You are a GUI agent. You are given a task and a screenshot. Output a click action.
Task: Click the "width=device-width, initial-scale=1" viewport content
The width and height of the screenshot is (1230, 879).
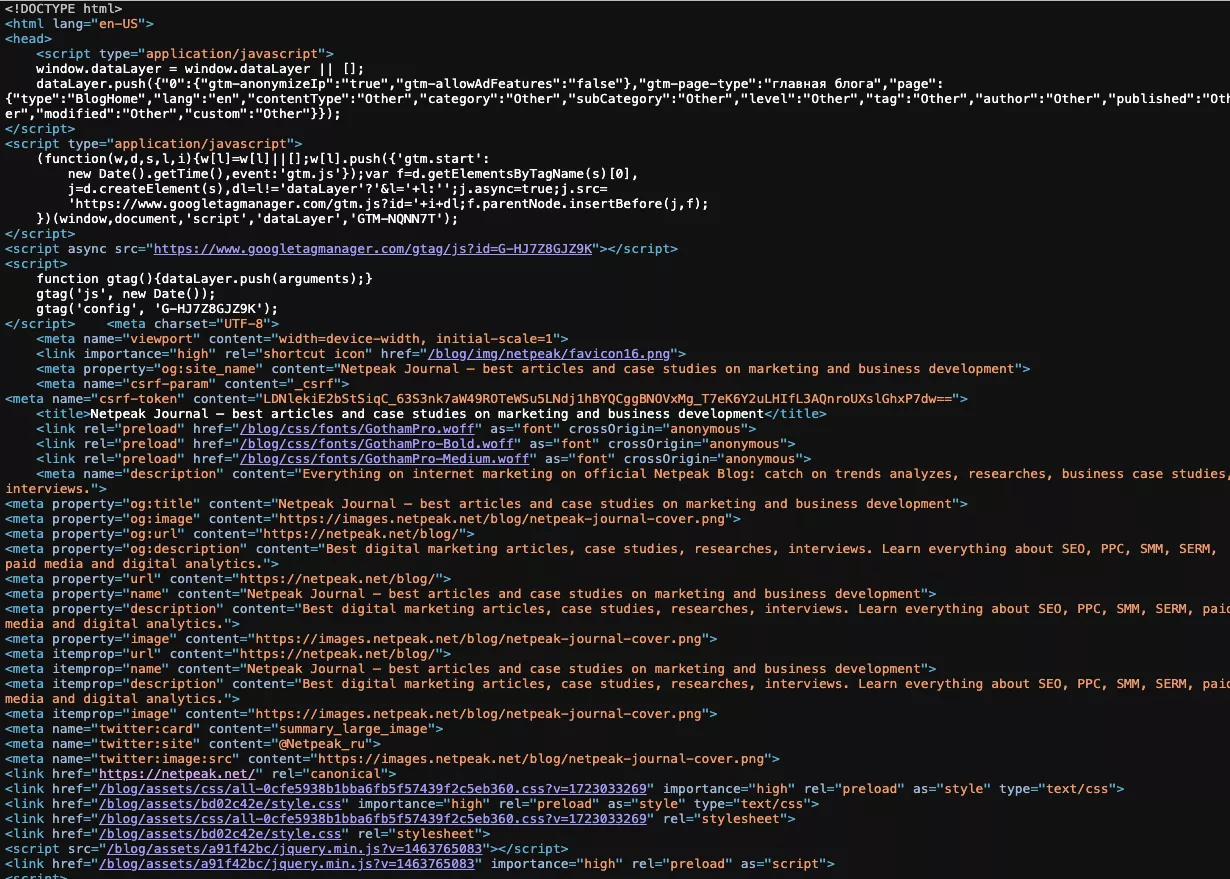coord(415,339)
